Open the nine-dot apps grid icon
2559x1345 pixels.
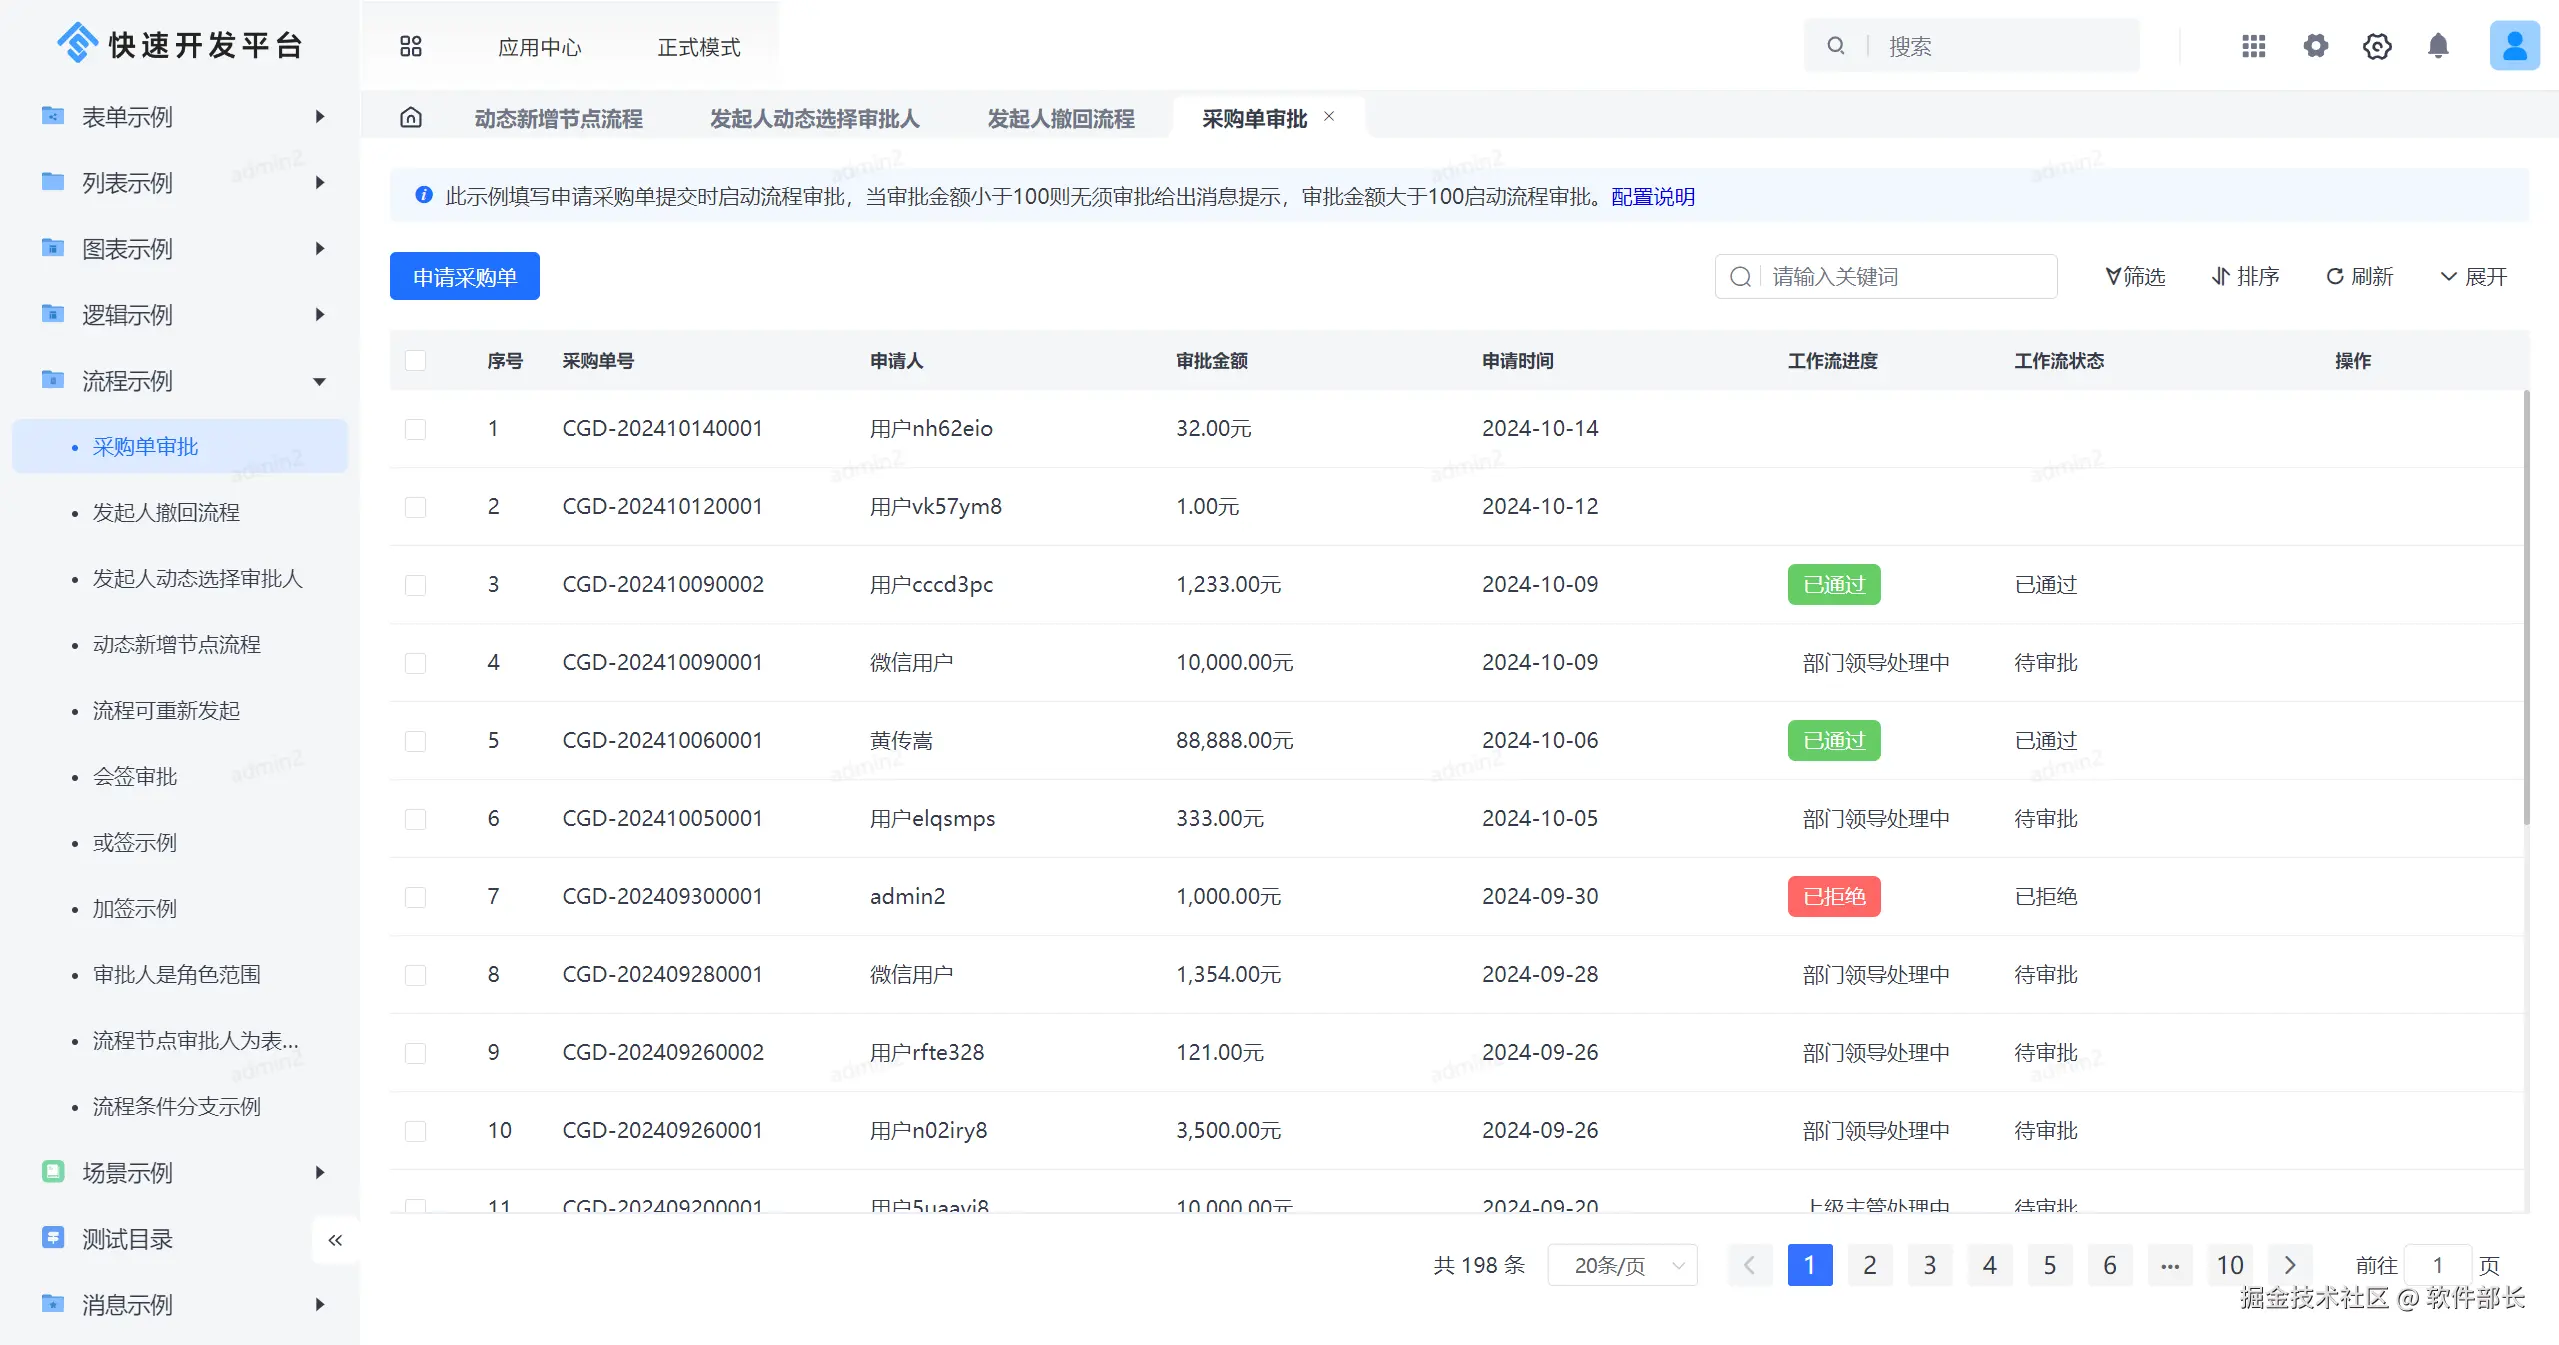pyautogui.click(x=2253, y=46)
